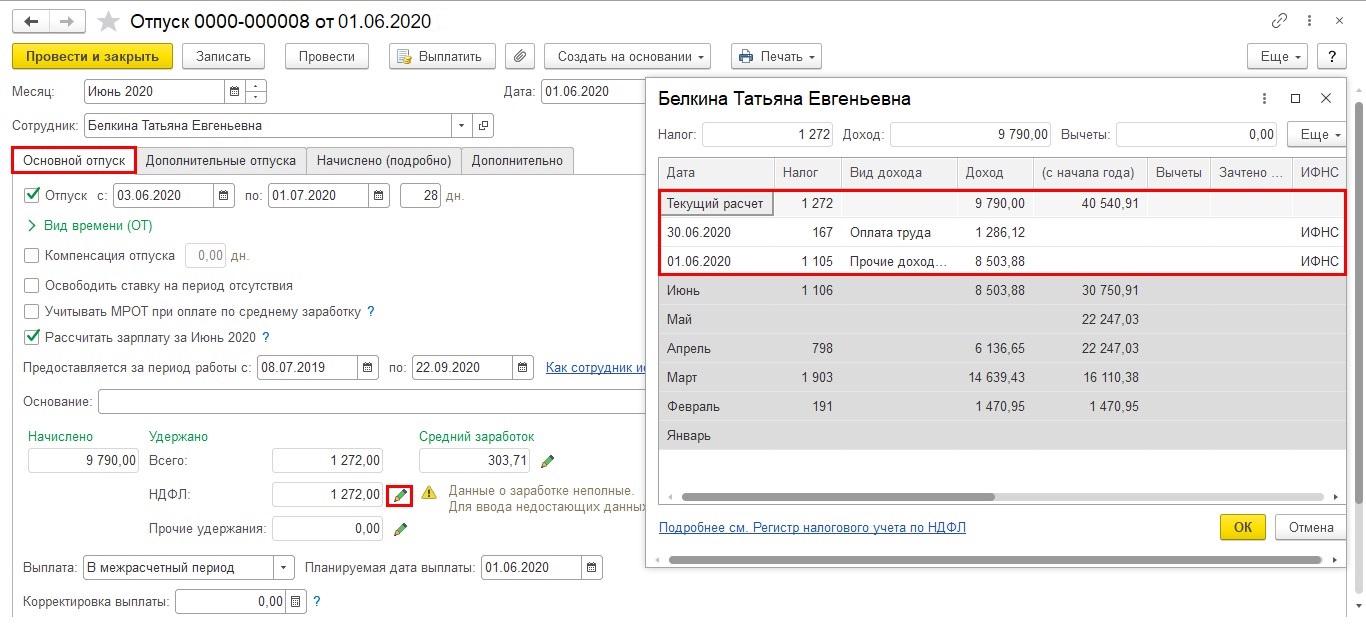This screenshot has height=629, width=1366.
Task: Check Учитывать МРОТ при оплате
Action: pos(31,311)
